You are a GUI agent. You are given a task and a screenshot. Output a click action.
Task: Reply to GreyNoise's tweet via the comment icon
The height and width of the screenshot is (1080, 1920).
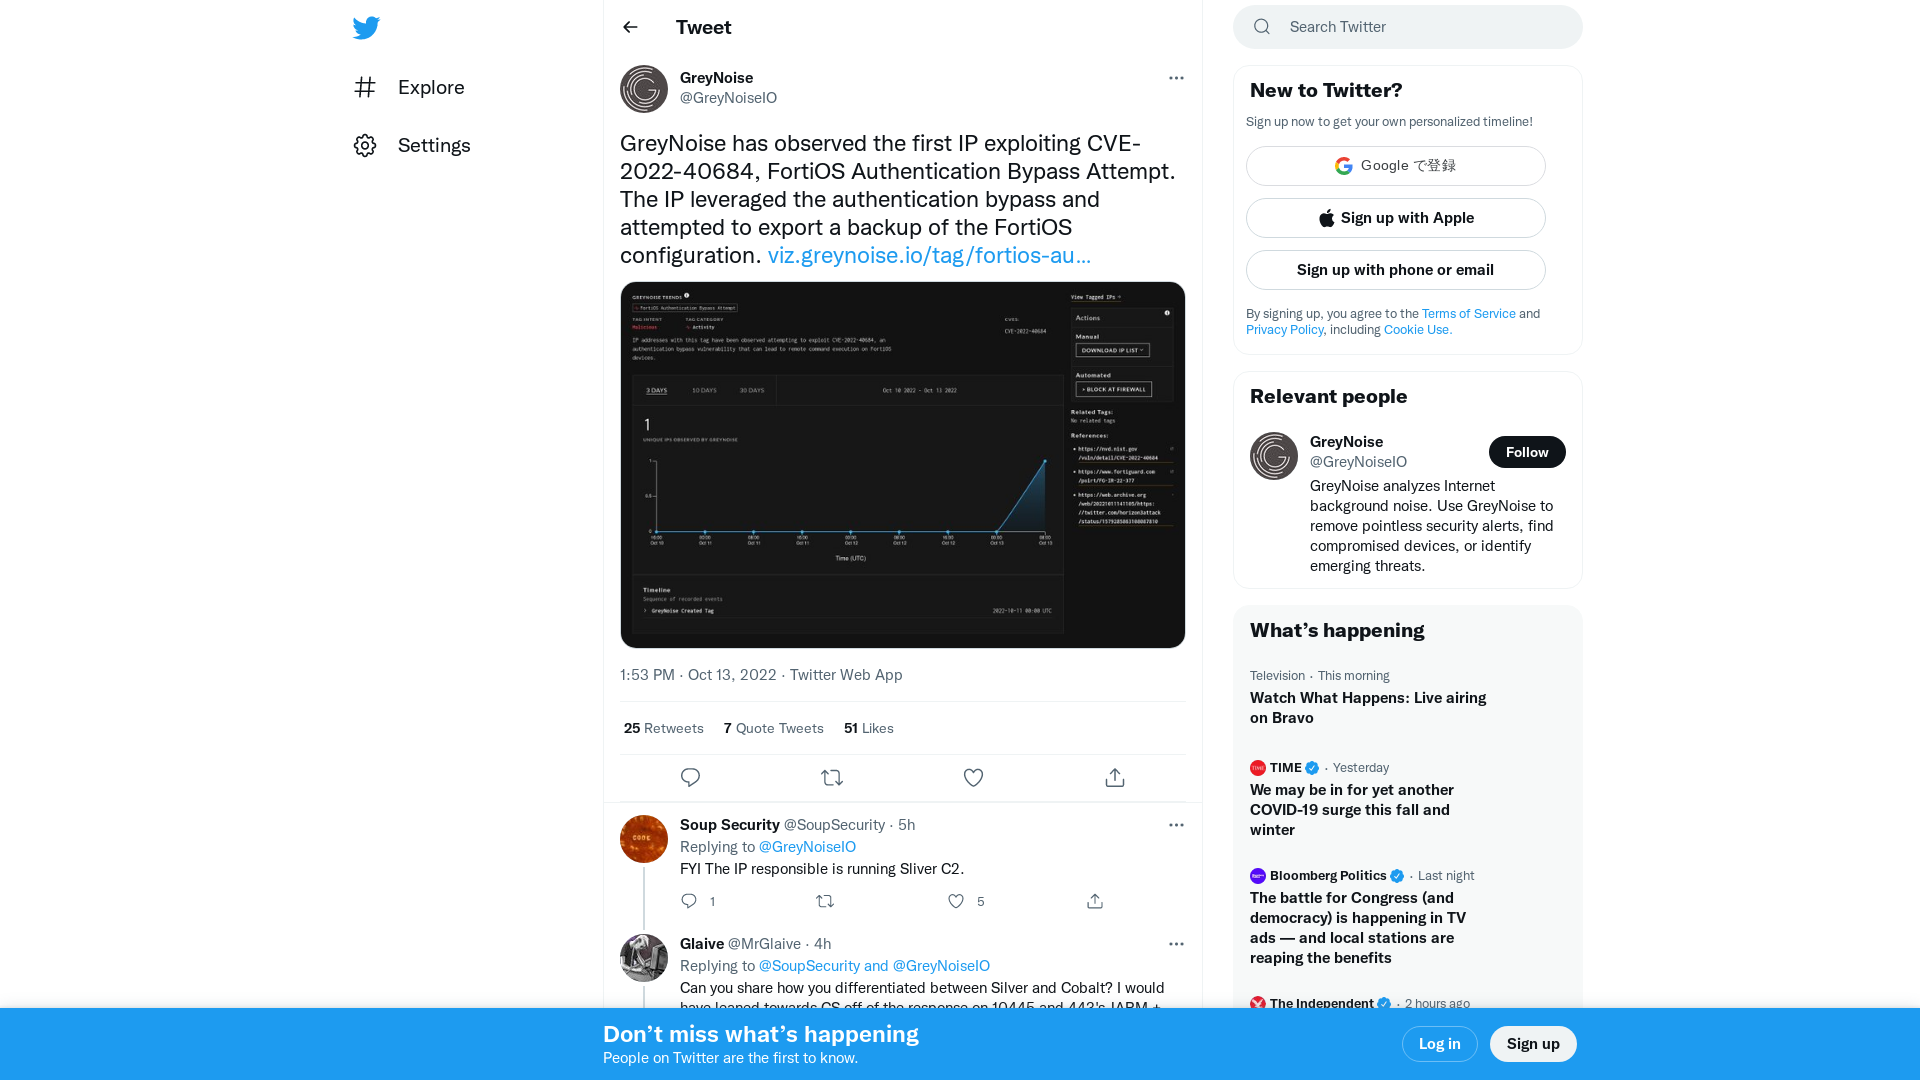tap(690, 777)
